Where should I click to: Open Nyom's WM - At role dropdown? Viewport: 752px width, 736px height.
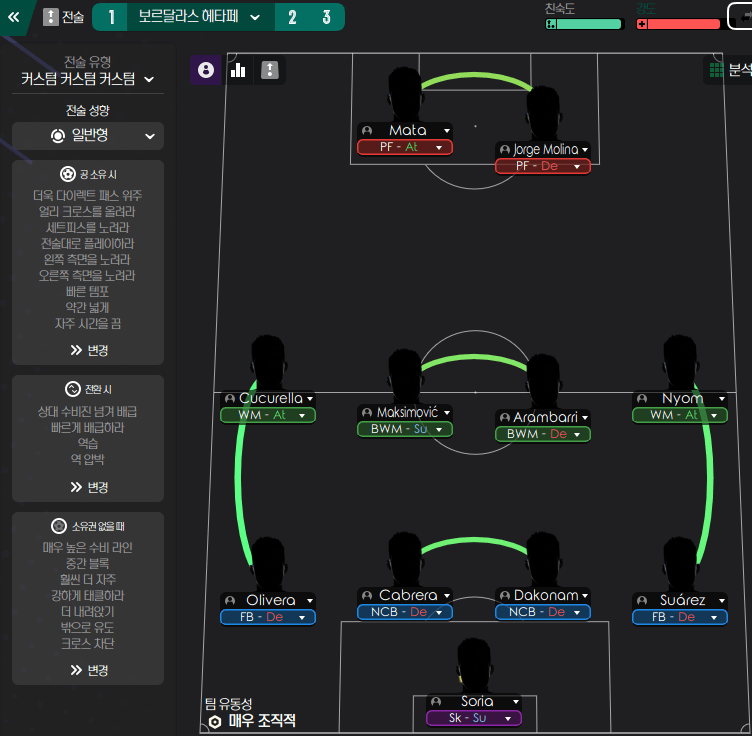coord(680,415)
